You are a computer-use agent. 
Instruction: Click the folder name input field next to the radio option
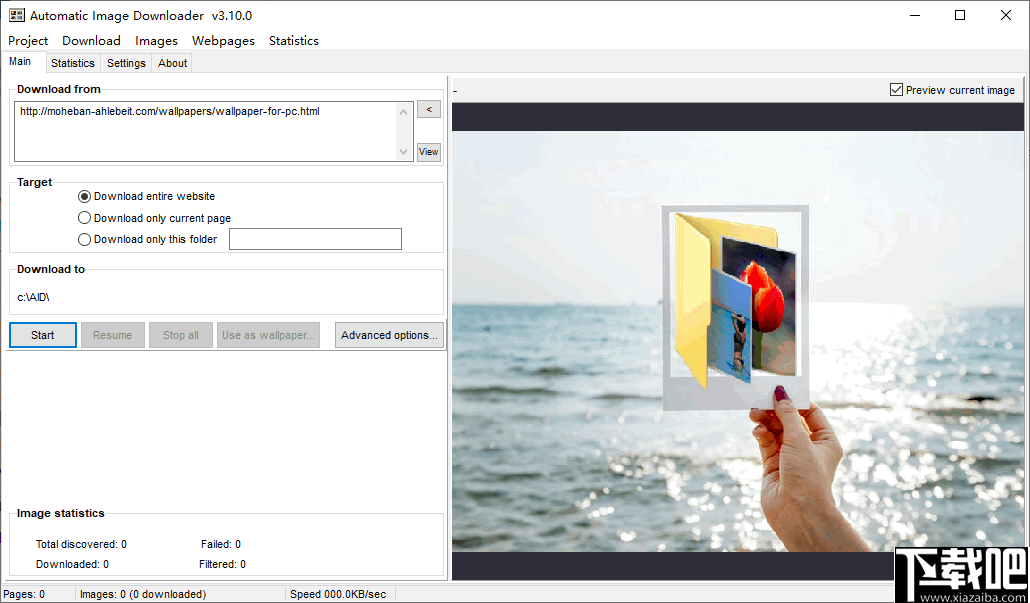tap(315, 239)
